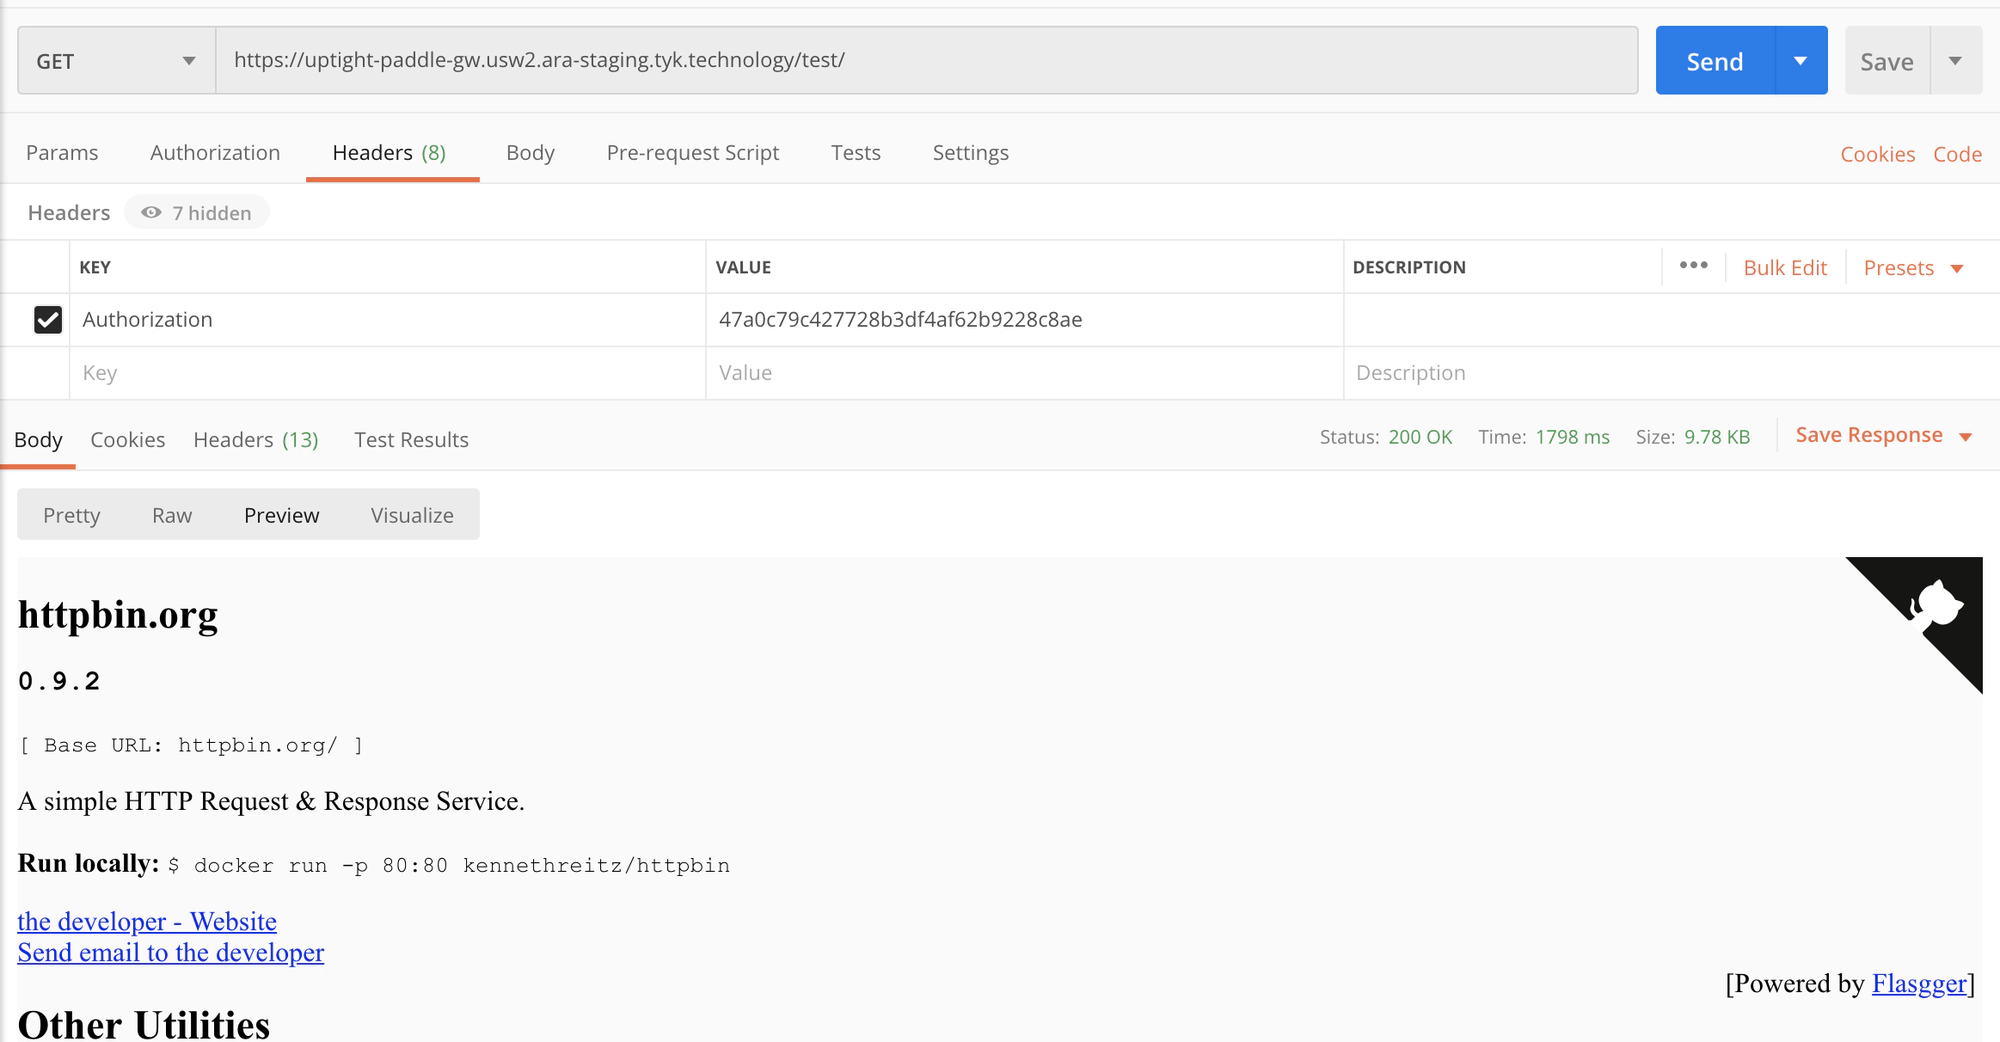Show the 7 hidden headers
Image resolution: width=2000 pixels, height=1042 pixels.
197,213
